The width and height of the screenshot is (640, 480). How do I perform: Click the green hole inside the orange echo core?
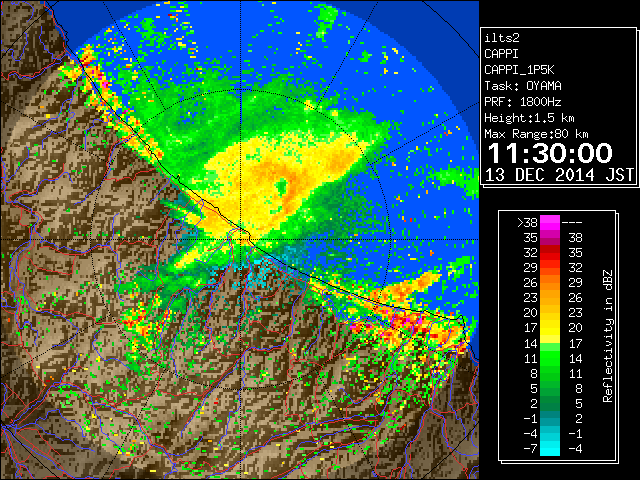point(281,186)
